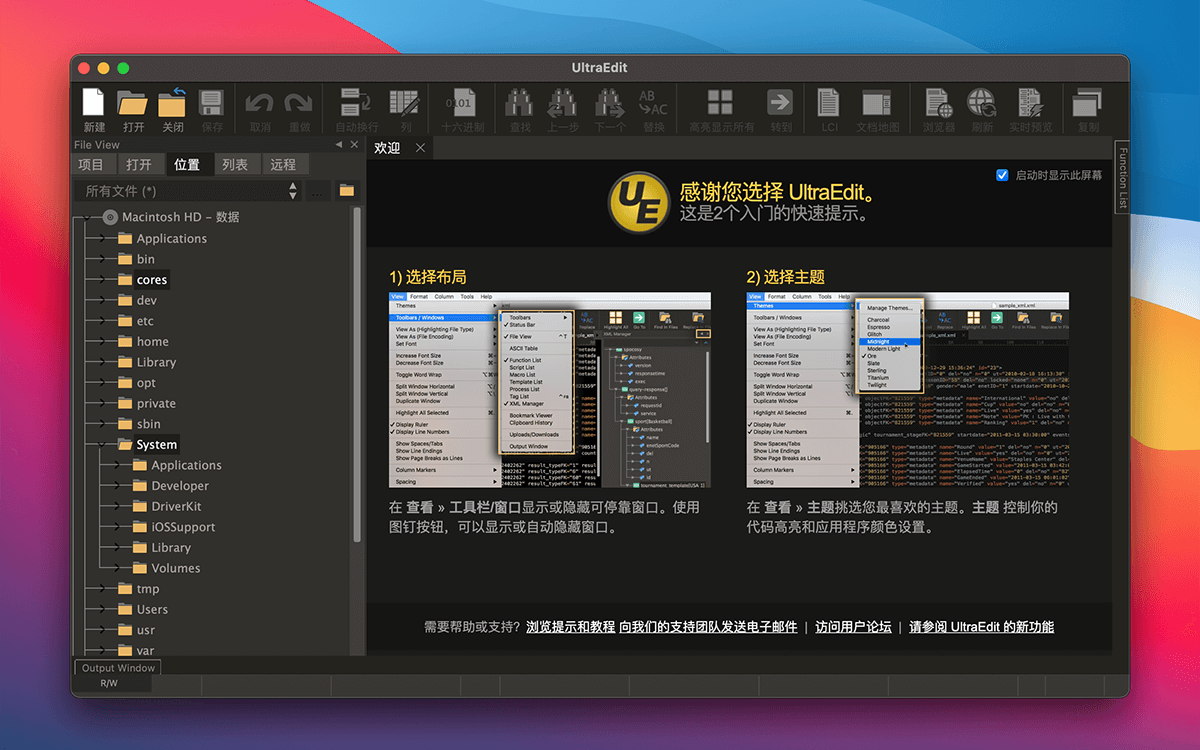Image resolution: width=1200 pixels, height=750 pixels.
Task: Click the File View vertical scrollbar
Action: click(x=357, y=375)
